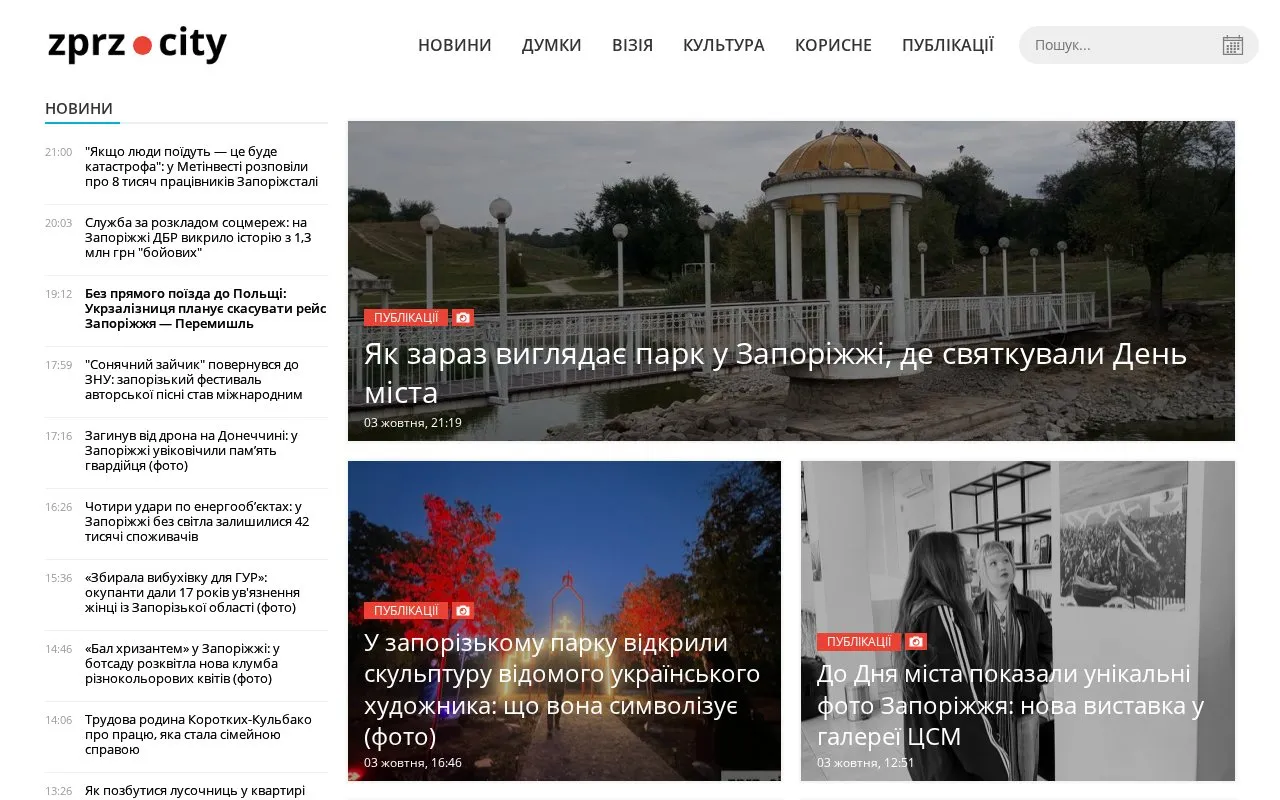Viewport: 1280px width, 800px height.
Task: Click camera icon on sculpture article card
Action: point(462,610)
